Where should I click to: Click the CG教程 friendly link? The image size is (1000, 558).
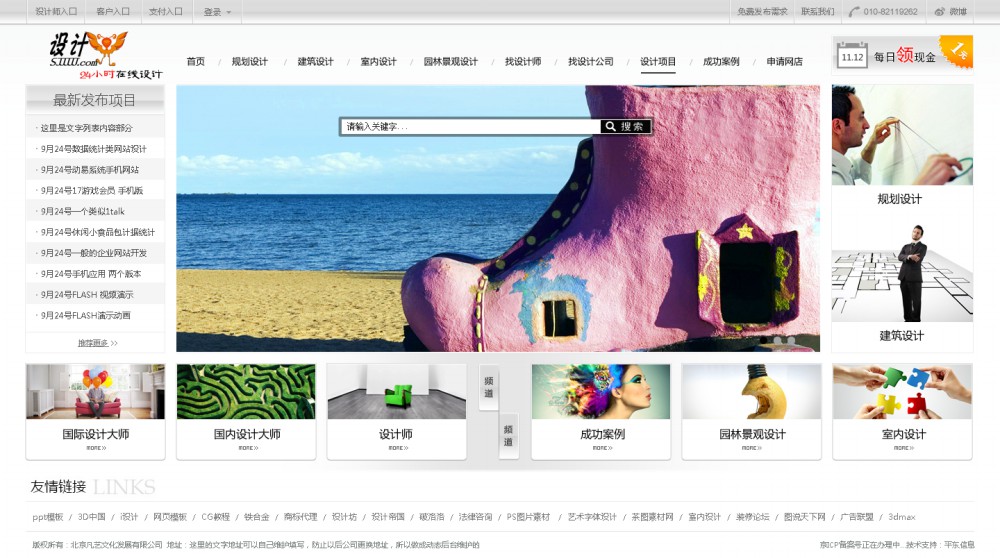[x=216, y=517]
